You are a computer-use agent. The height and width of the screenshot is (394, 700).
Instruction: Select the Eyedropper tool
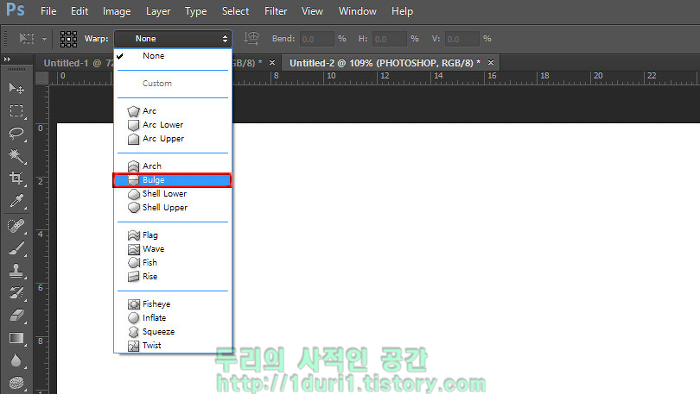point(16,201)
